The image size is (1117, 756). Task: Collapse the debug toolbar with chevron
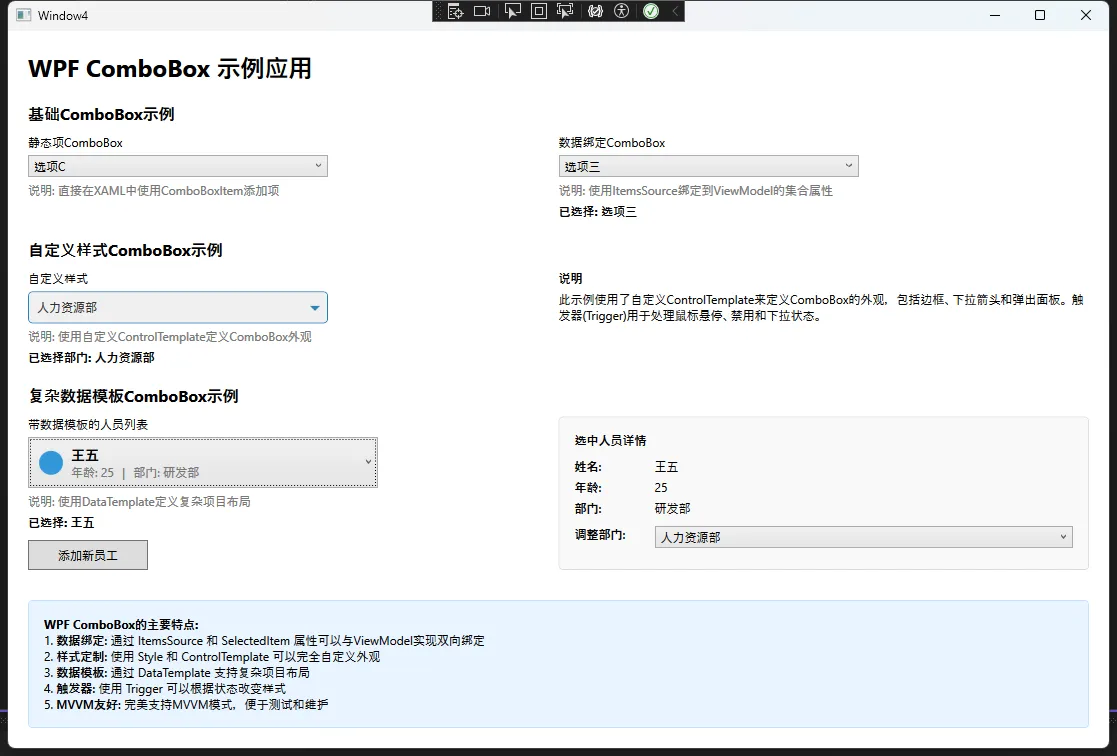[x=675, y=11]
